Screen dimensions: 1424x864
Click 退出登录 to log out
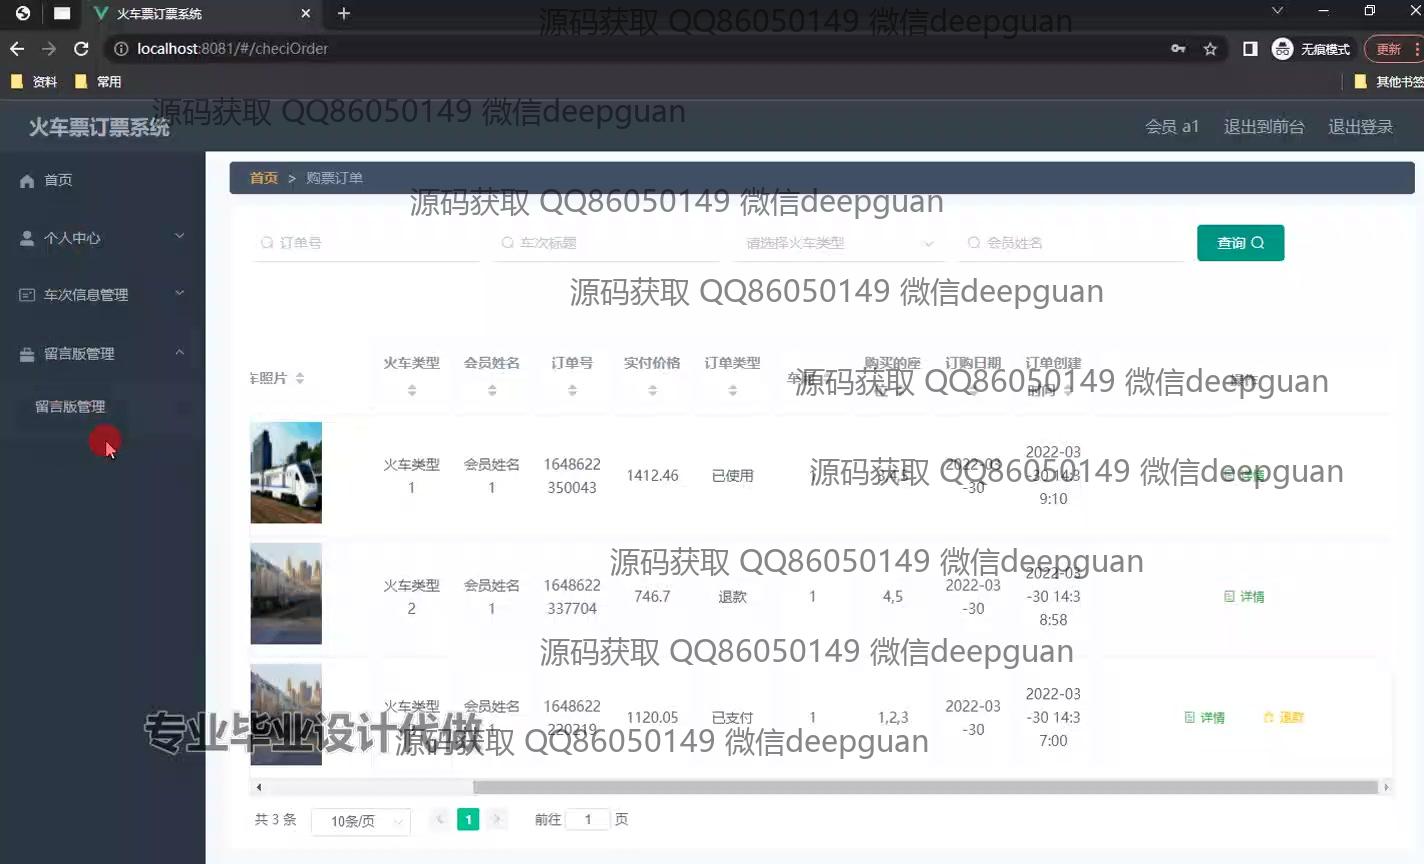(x=1360, y=127)
